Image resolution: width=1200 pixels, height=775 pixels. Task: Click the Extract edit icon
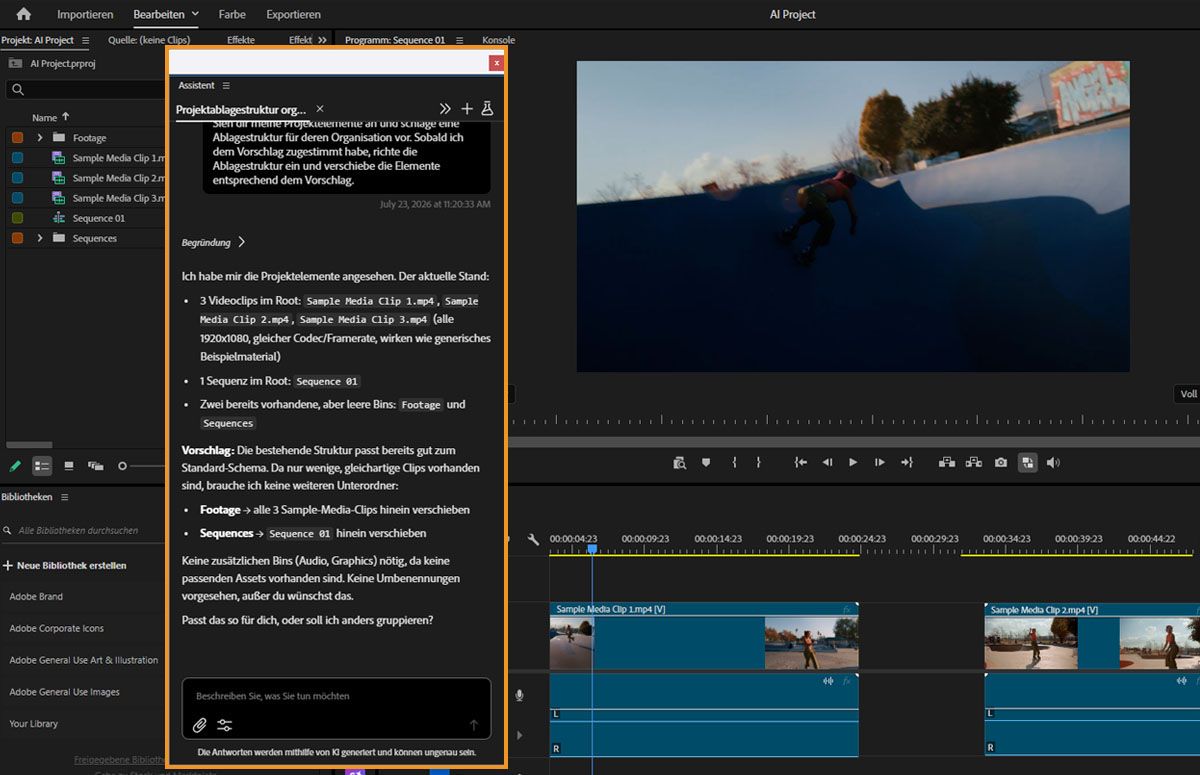point(973,462)
